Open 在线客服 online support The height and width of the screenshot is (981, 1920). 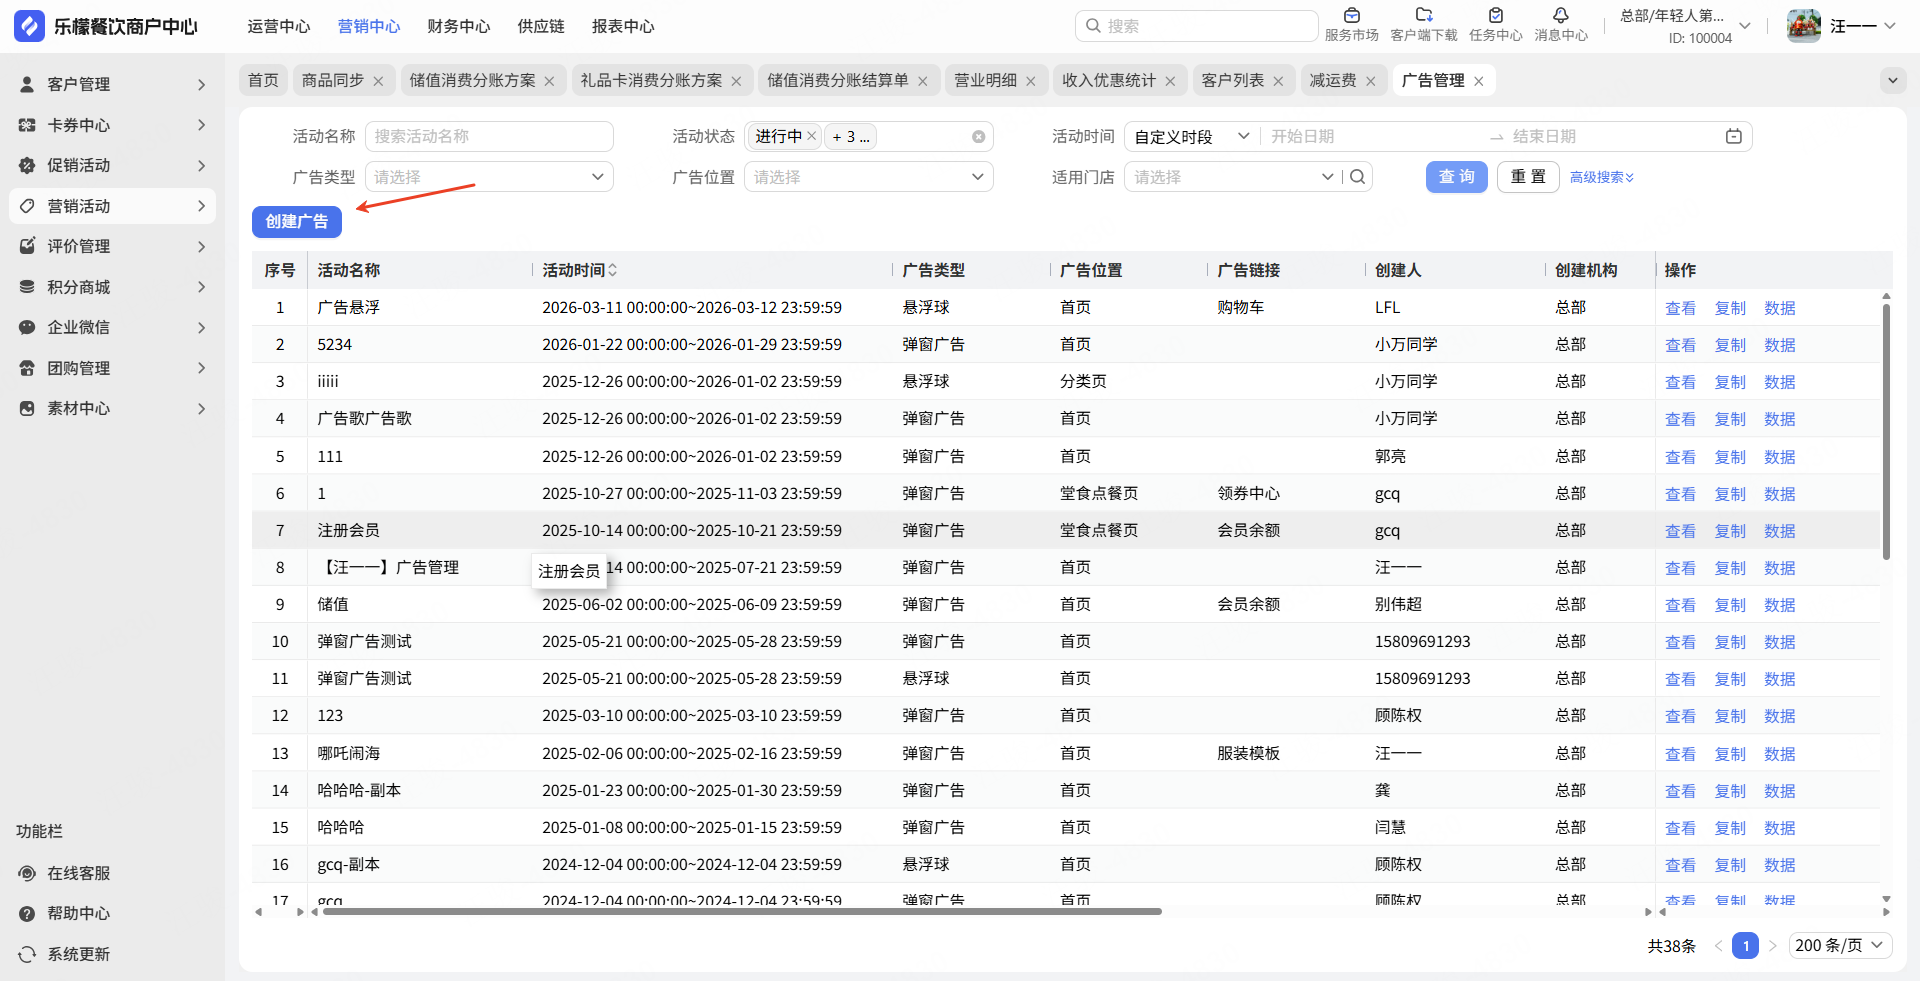click(78, 873)
